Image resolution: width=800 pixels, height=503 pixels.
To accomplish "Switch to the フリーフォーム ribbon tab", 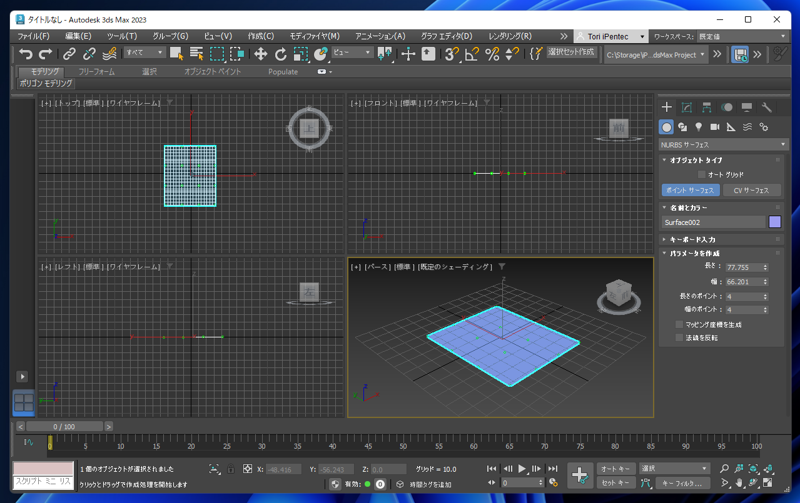I will click(96, 71).
